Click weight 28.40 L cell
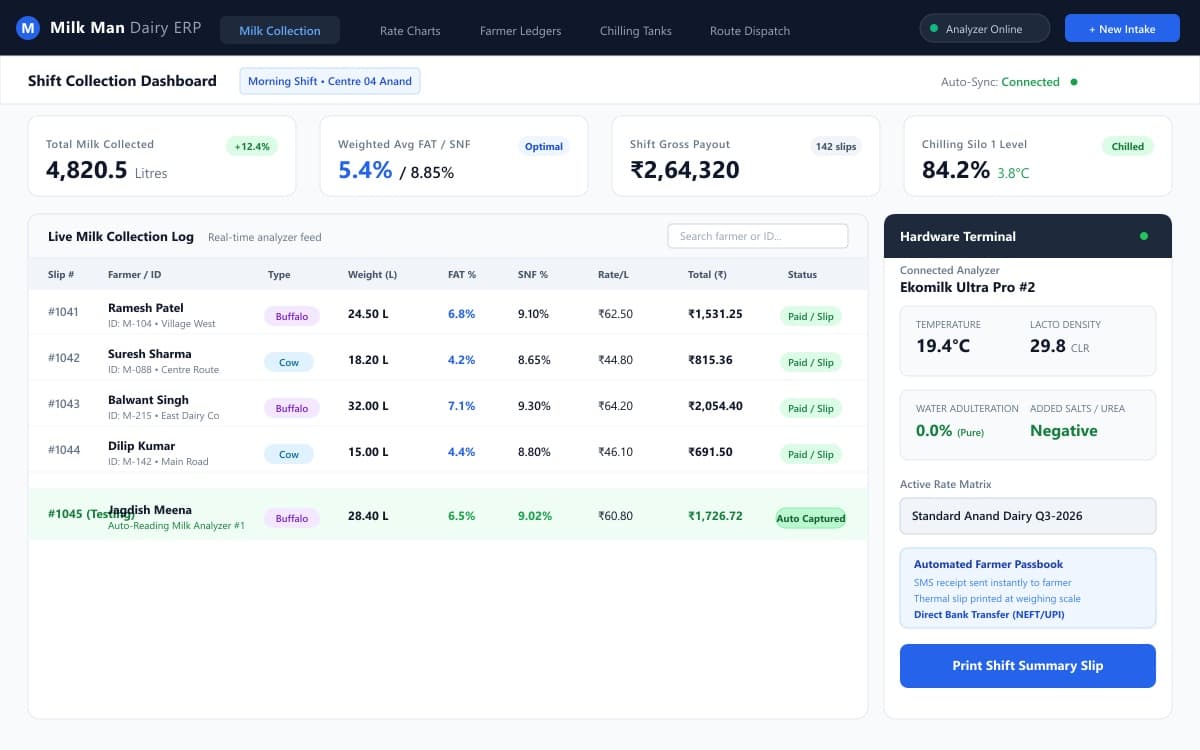Screen dimensions: 1200x750 (x=368, y=516)
